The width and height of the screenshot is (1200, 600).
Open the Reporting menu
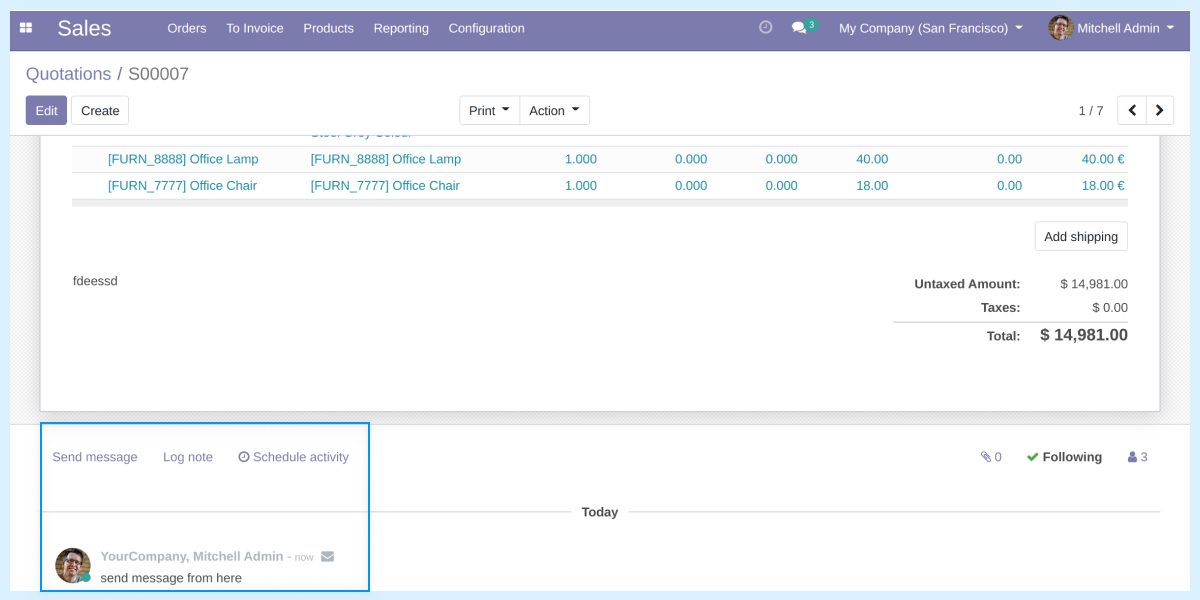coord(401,28)
